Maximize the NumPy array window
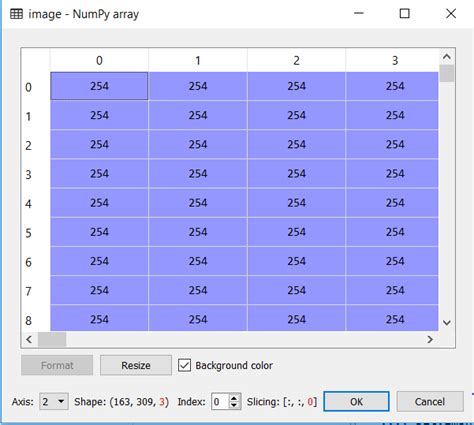 coord(404,14)
